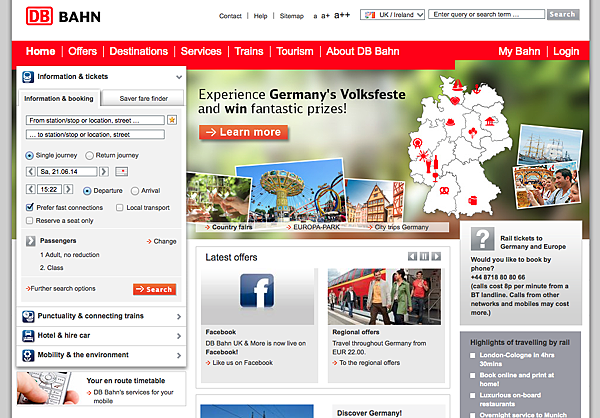The width and height of the screenshot is (600, 418).
Task: Decrease time with left arrow
Action: pos(31,189)
